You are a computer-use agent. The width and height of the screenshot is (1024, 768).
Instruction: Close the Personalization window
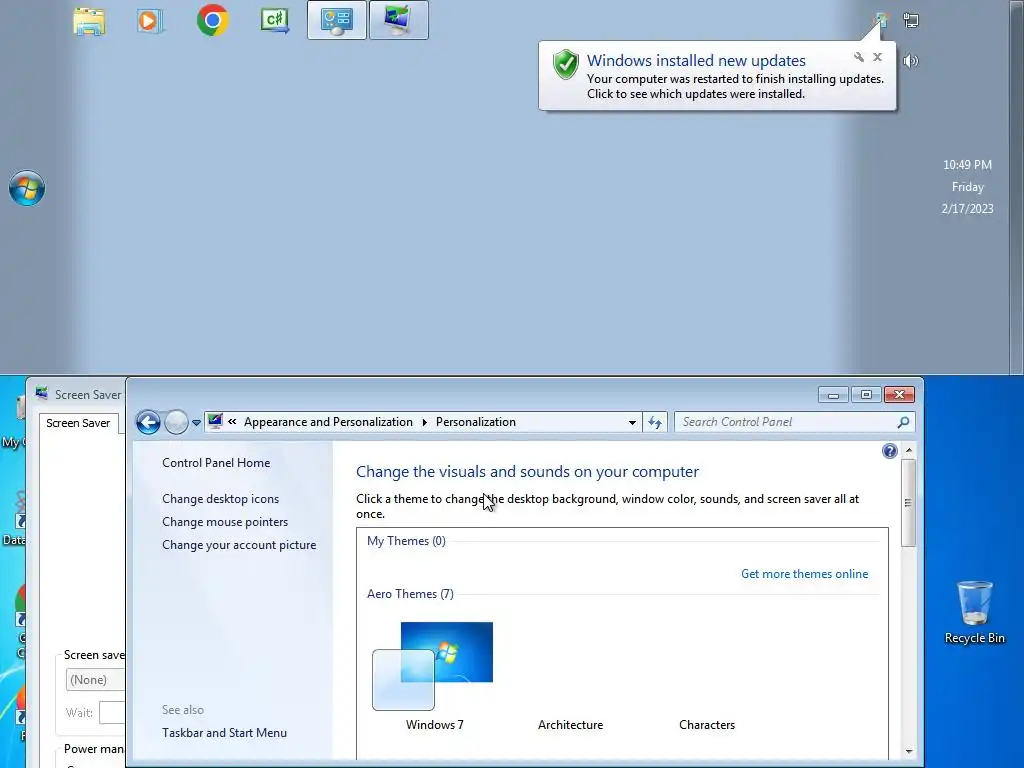899,394
